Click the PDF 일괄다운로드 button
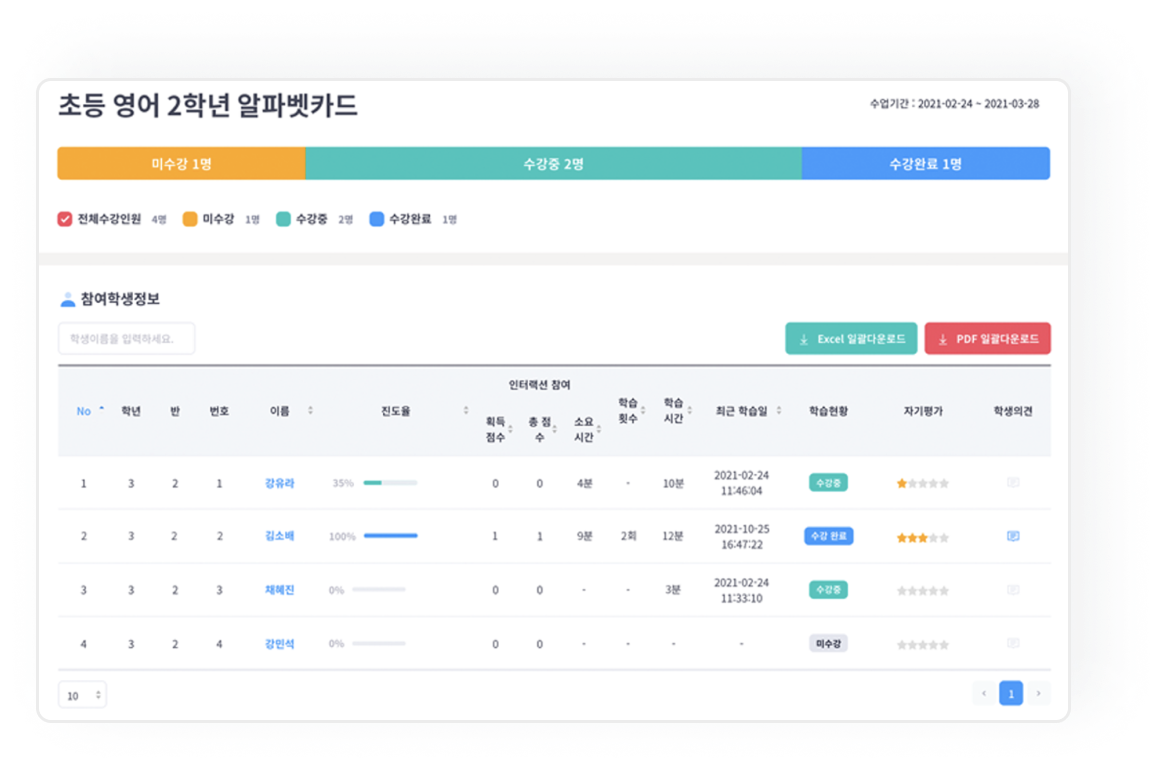1161x771 pixels. [x=988, y=338]
